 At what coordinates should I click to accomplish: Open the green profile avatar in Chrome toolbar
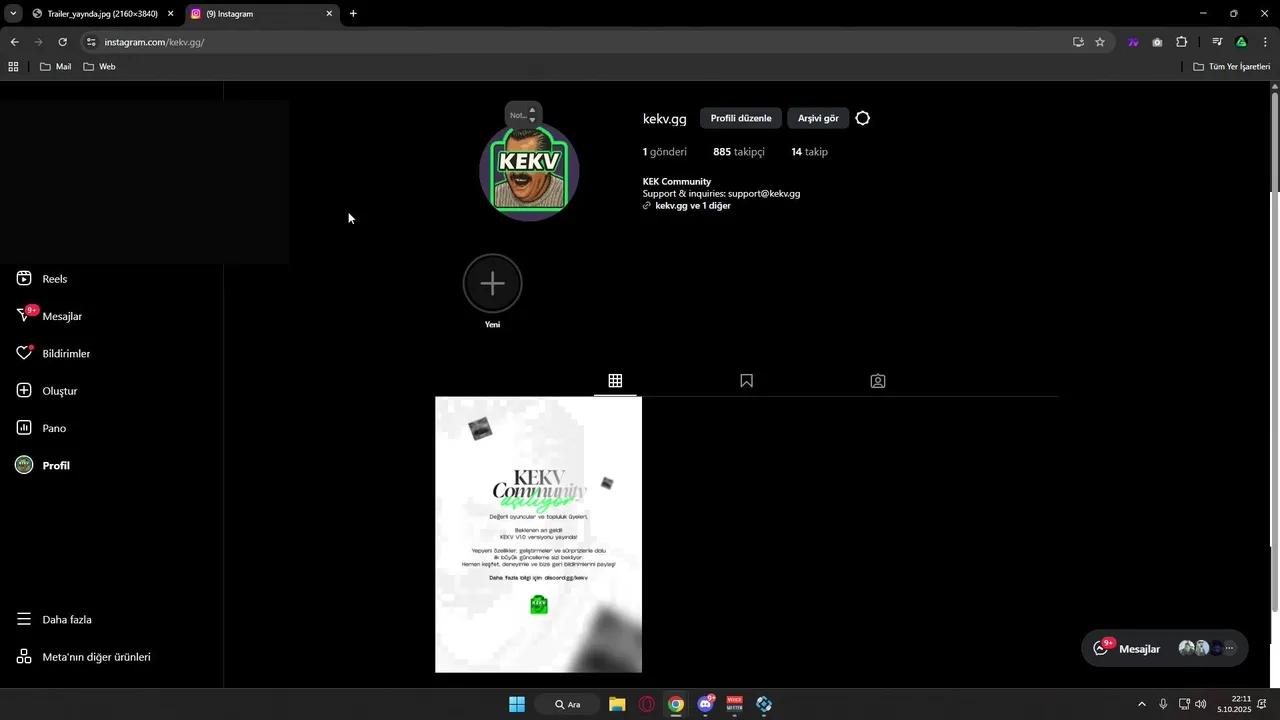pos(1241,42)
